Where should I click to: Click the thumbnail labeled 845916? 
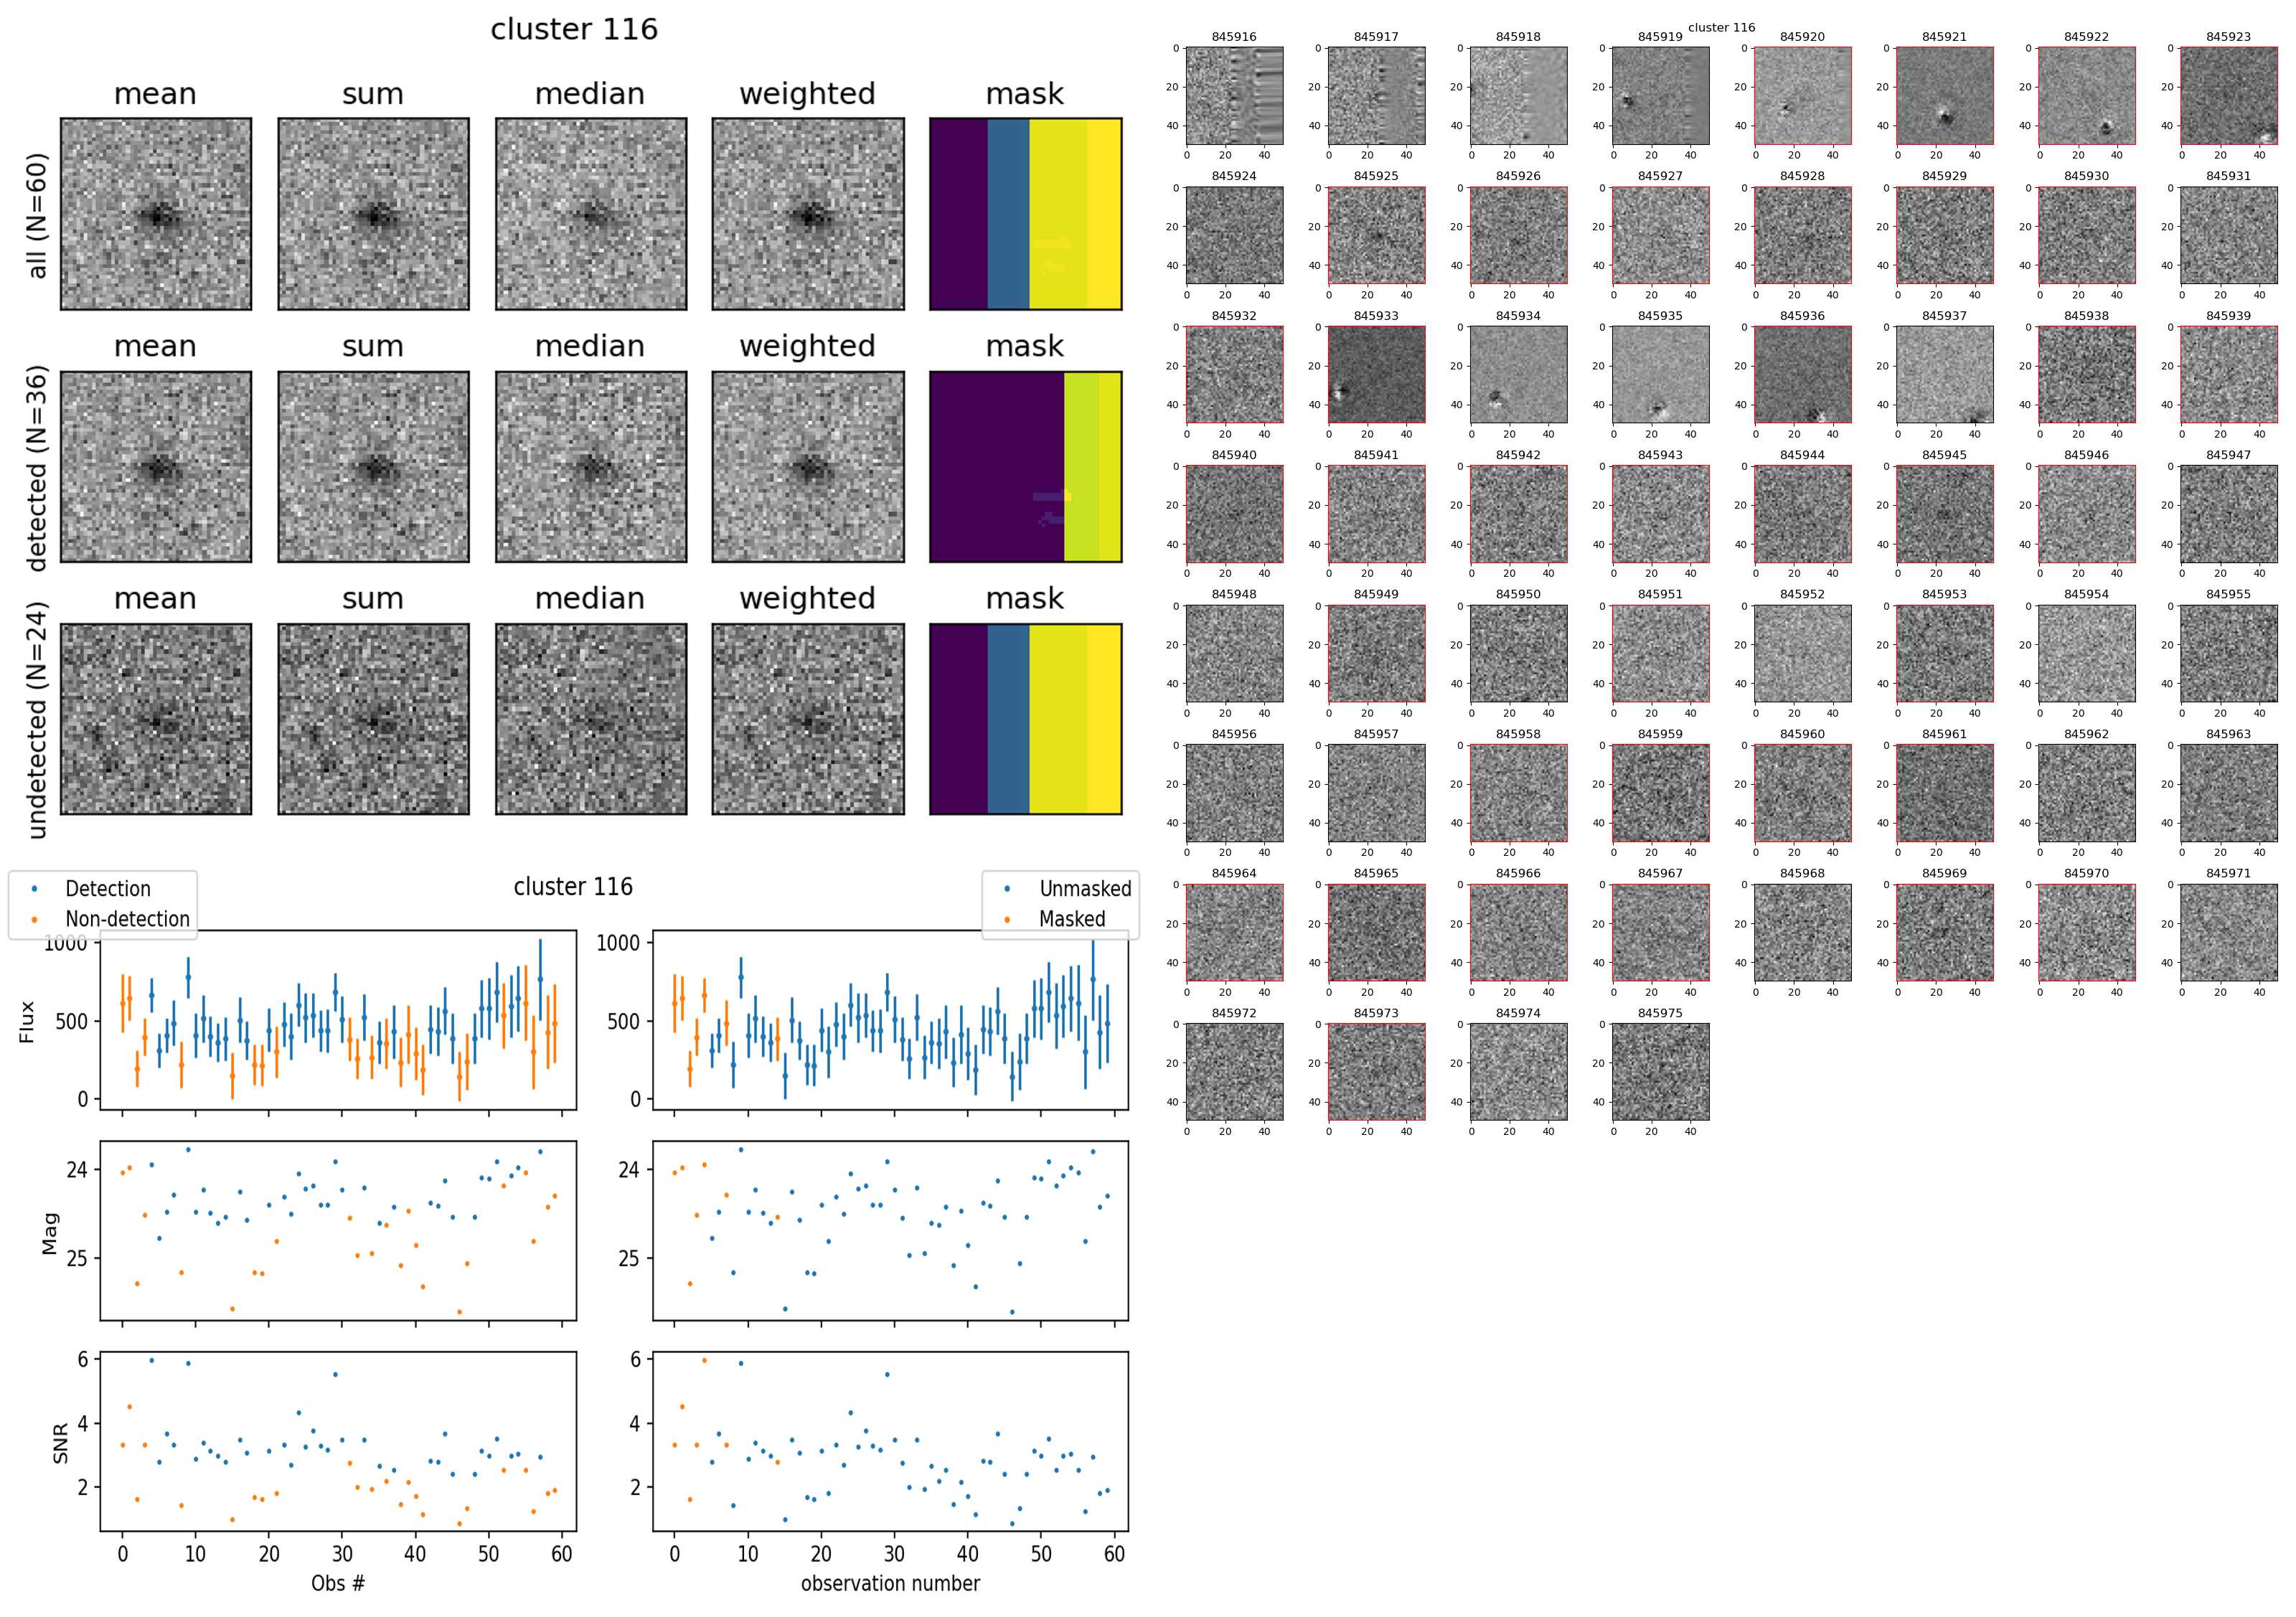pyautogui.click(x=1234, y=96)
